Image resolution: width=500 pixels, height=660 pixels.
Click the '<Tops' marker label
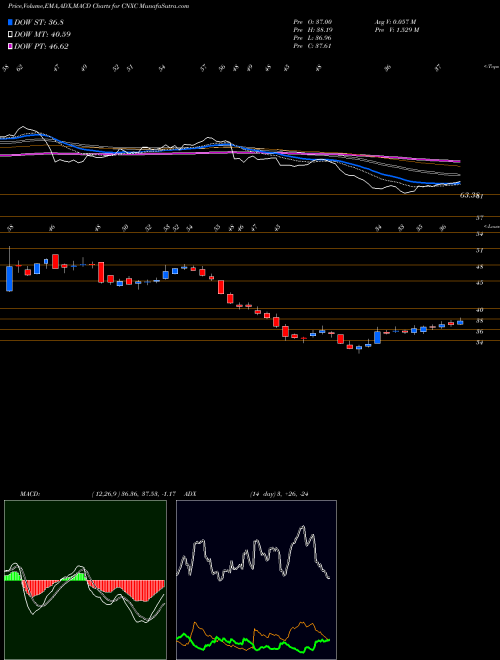pyautogui.click(x=491, y=67)
